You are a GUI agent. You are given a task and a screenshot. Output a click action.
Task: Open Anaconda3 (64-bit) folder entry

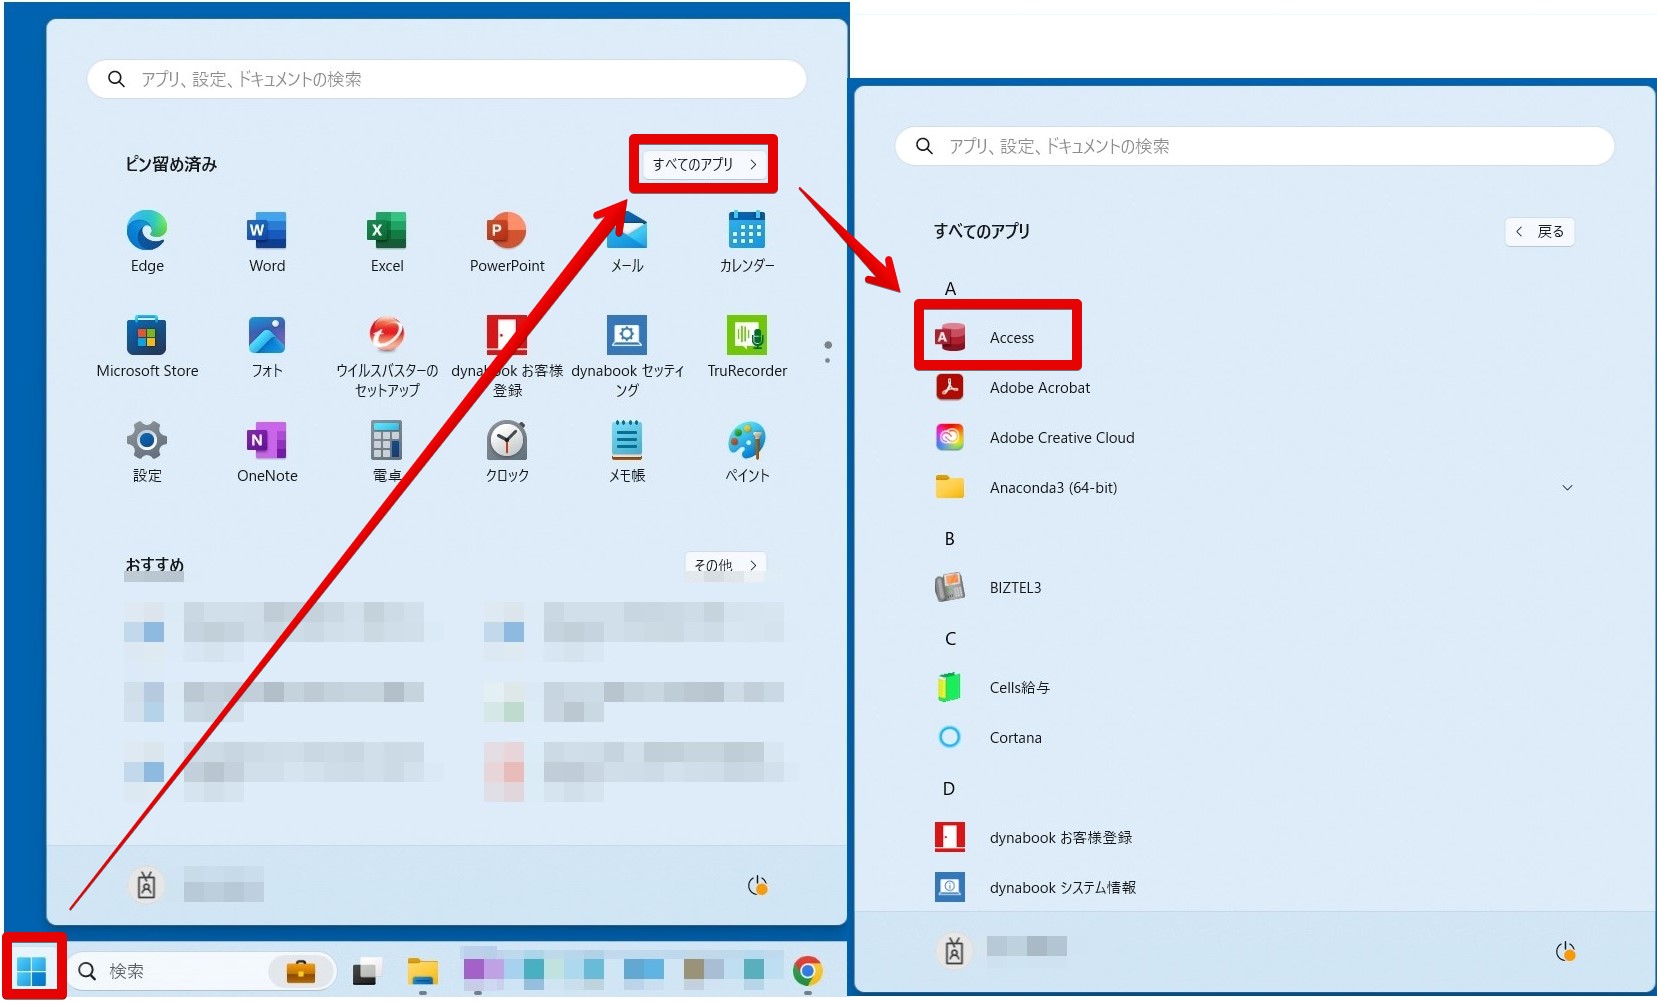tap(1255, 488)
